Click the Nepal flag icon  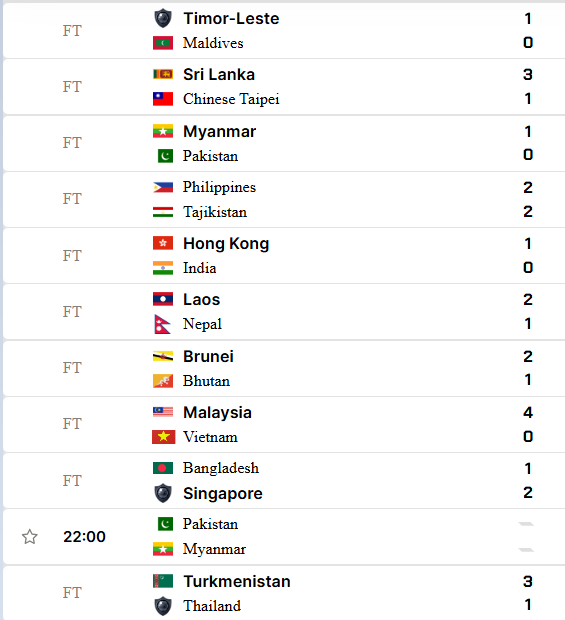click(x=162, y=324)
